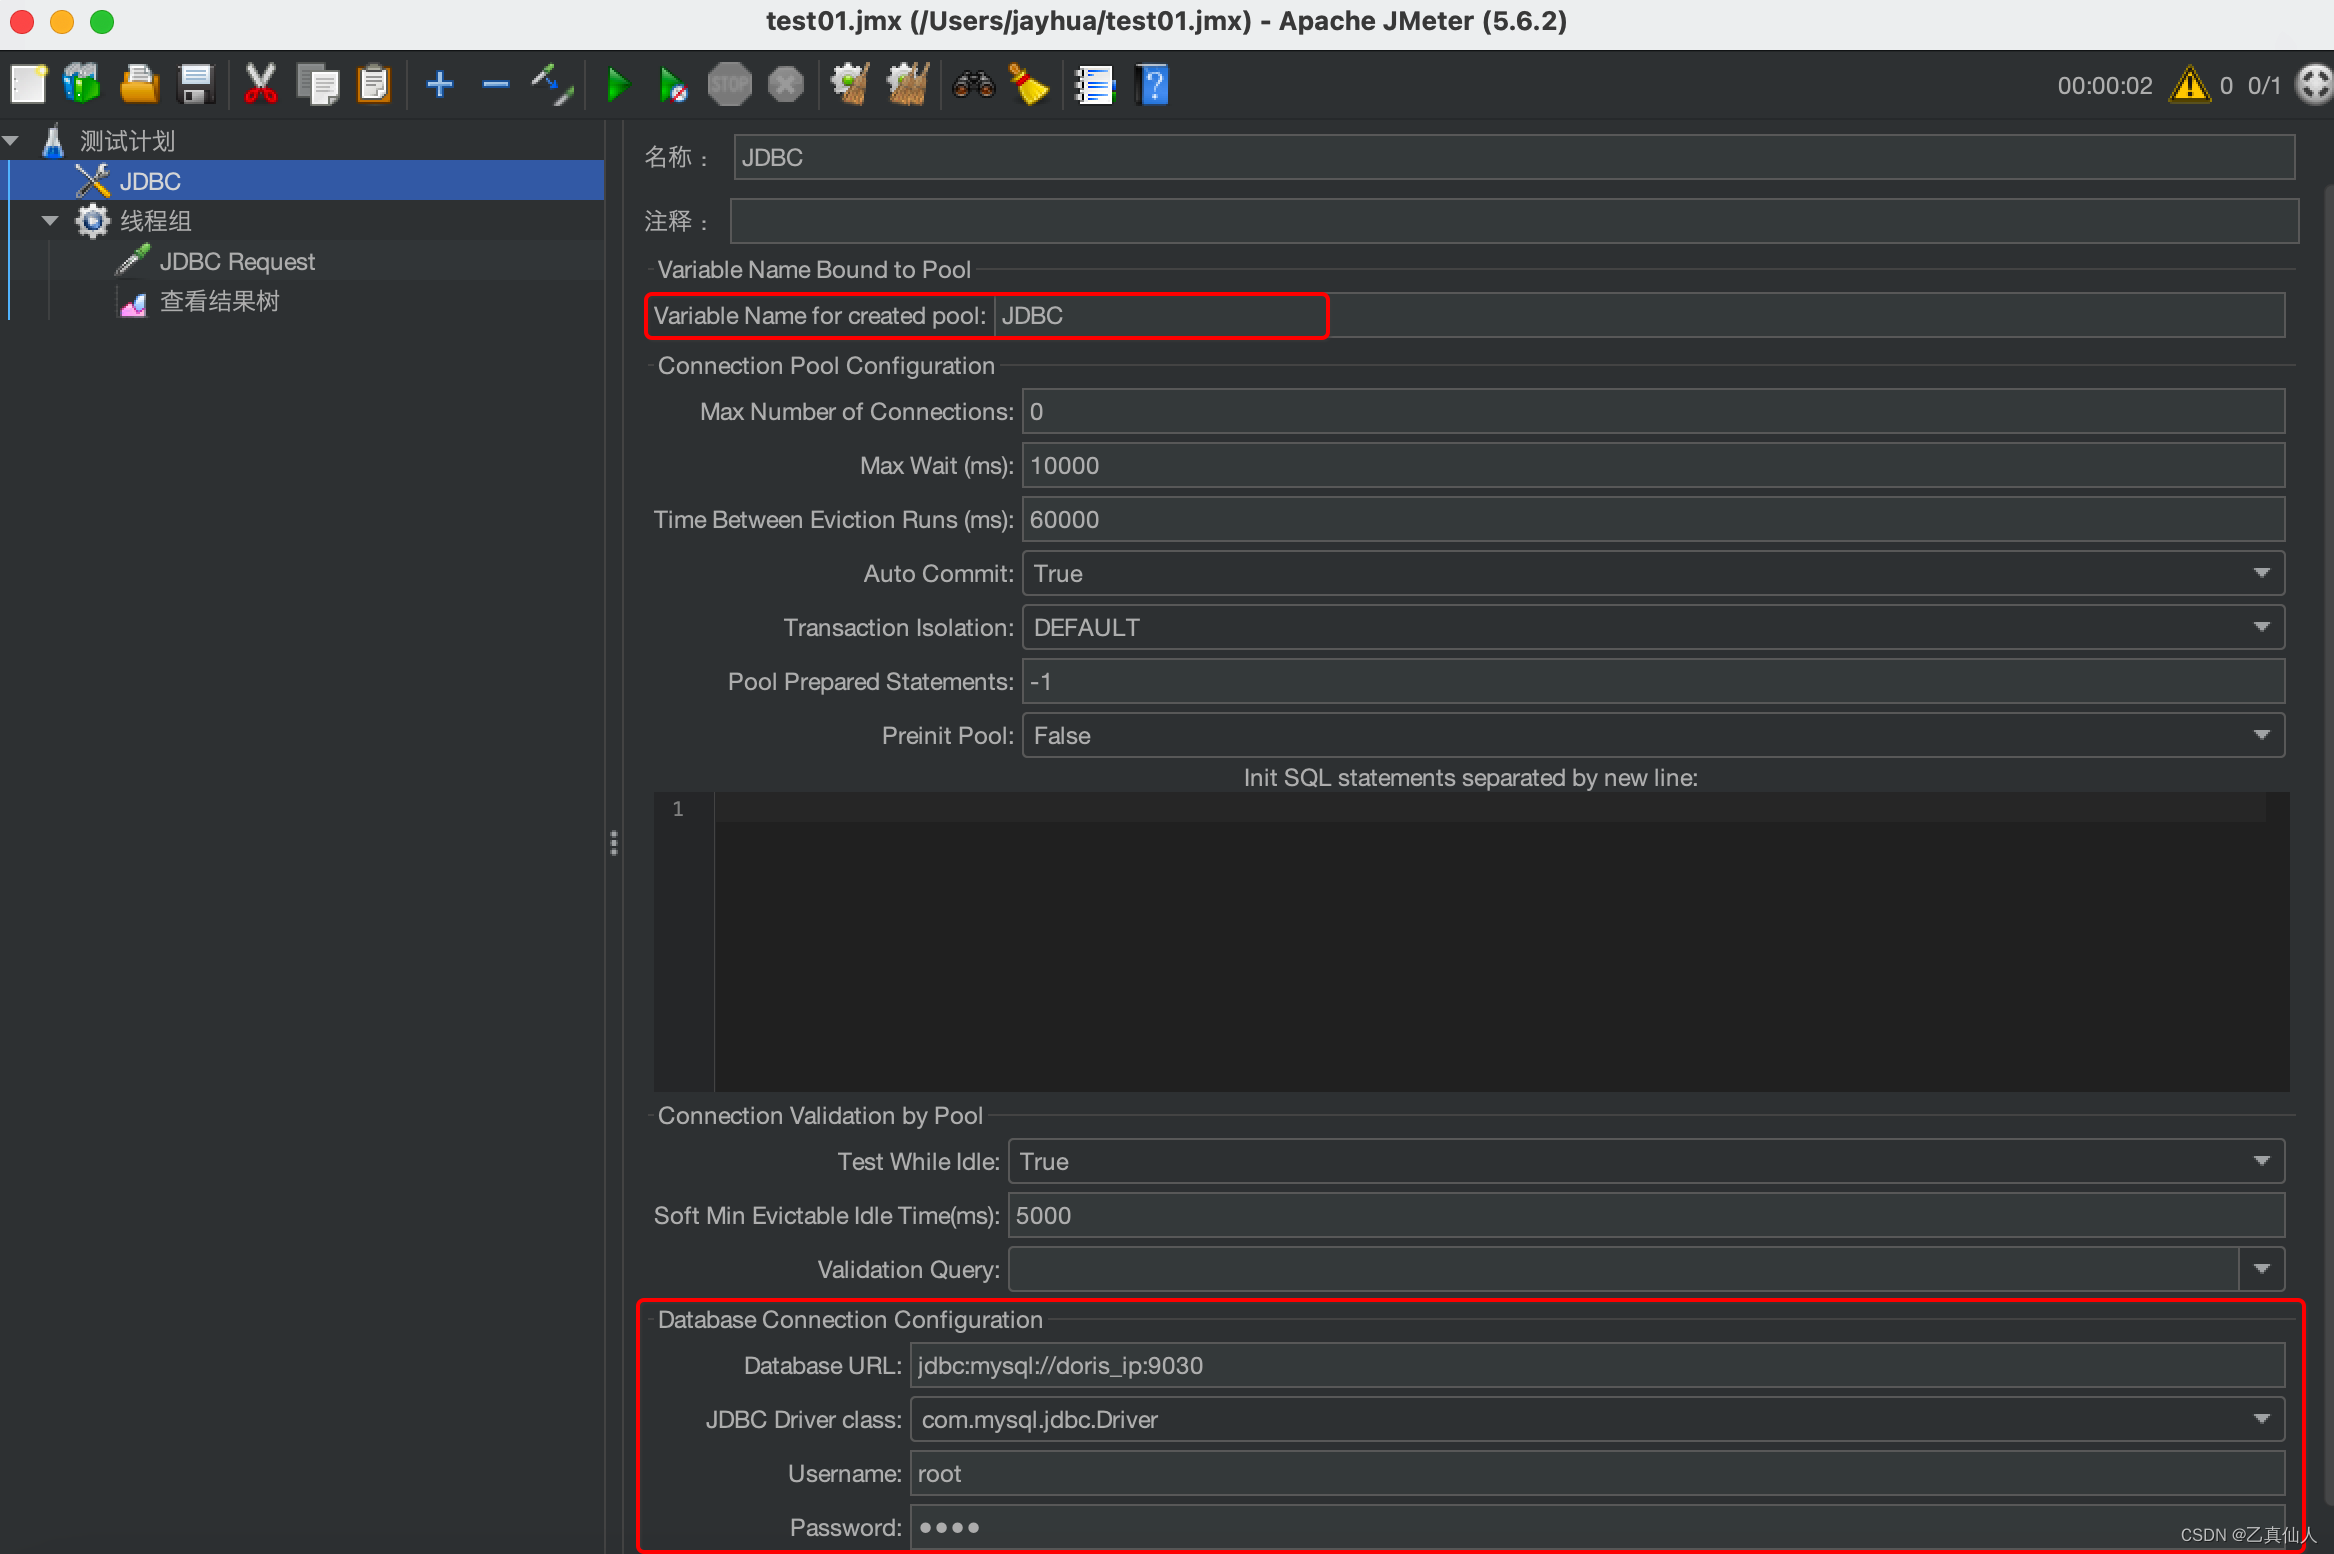Viewport: 2334px width, 1554px height.
Task: Click the Reset Search brush icon
Action: pyautogui.click(x=1029, y=84)
